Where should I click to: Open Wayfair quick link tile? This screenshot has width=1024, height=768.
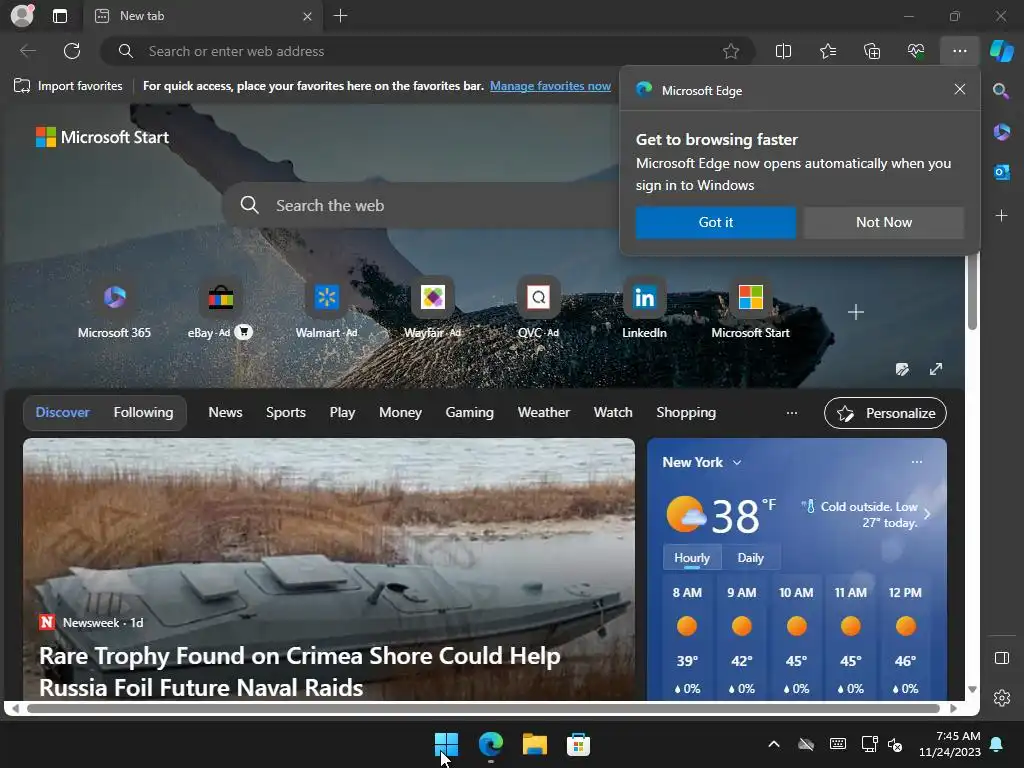pyautogui.click(x=432, y=309)
